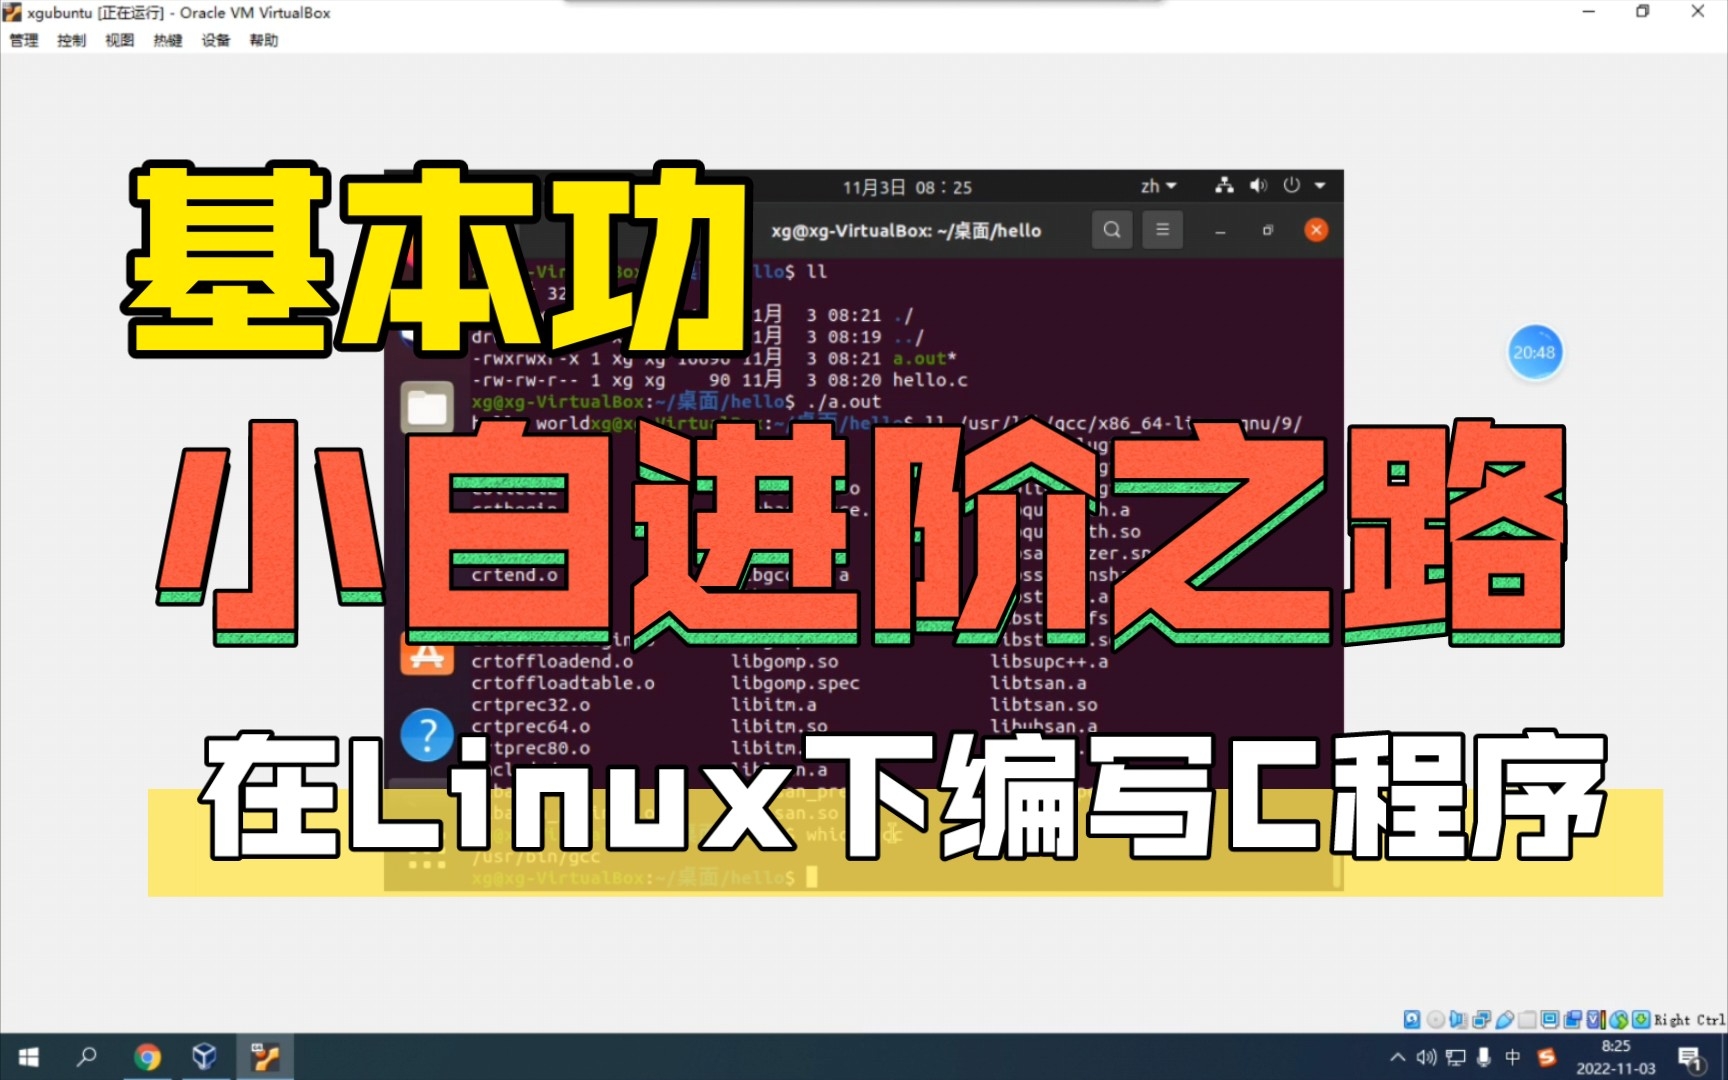
Task: Click libtsan.so in terminal output
Action: click(1044, 705)
